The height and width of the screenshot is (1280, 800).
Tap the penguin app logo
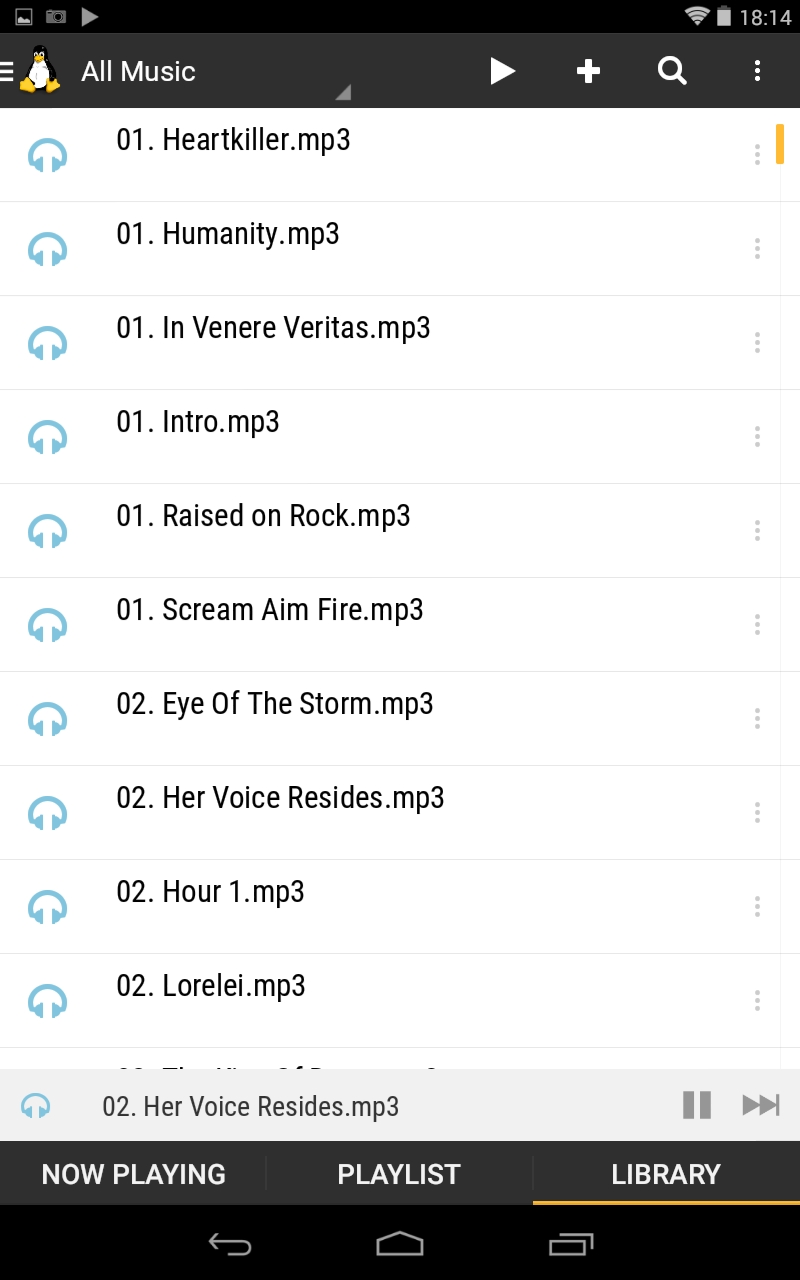[x=40, y=71]
